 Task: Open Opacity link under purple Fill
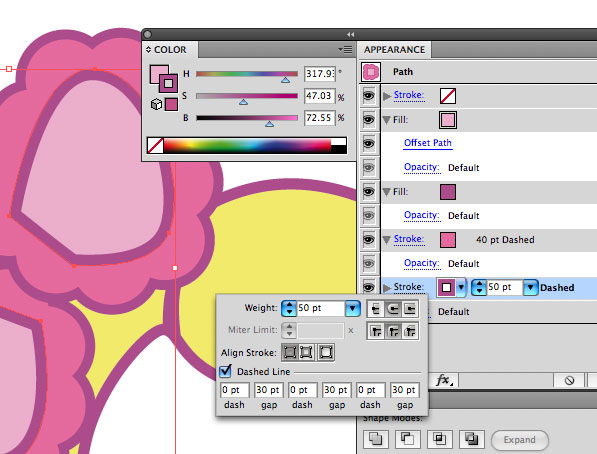coord(422,215)
